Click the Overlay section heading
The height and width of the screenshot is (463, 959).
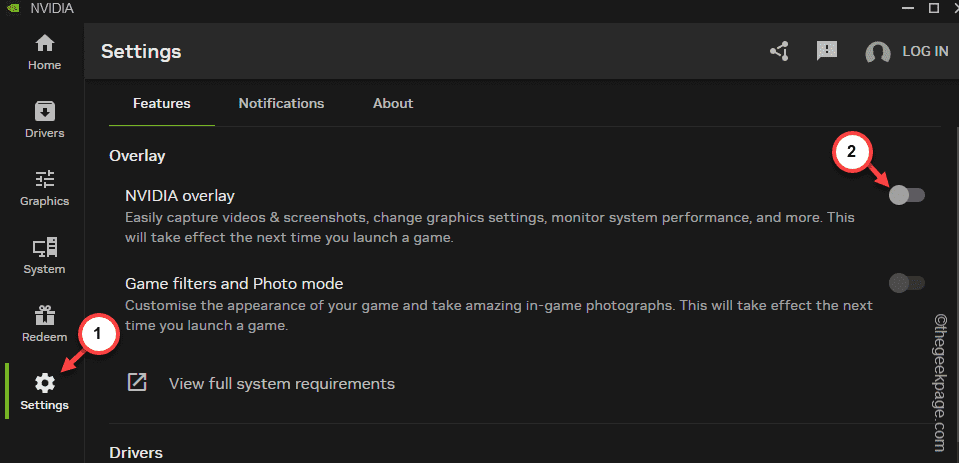[x=137, y=156]
